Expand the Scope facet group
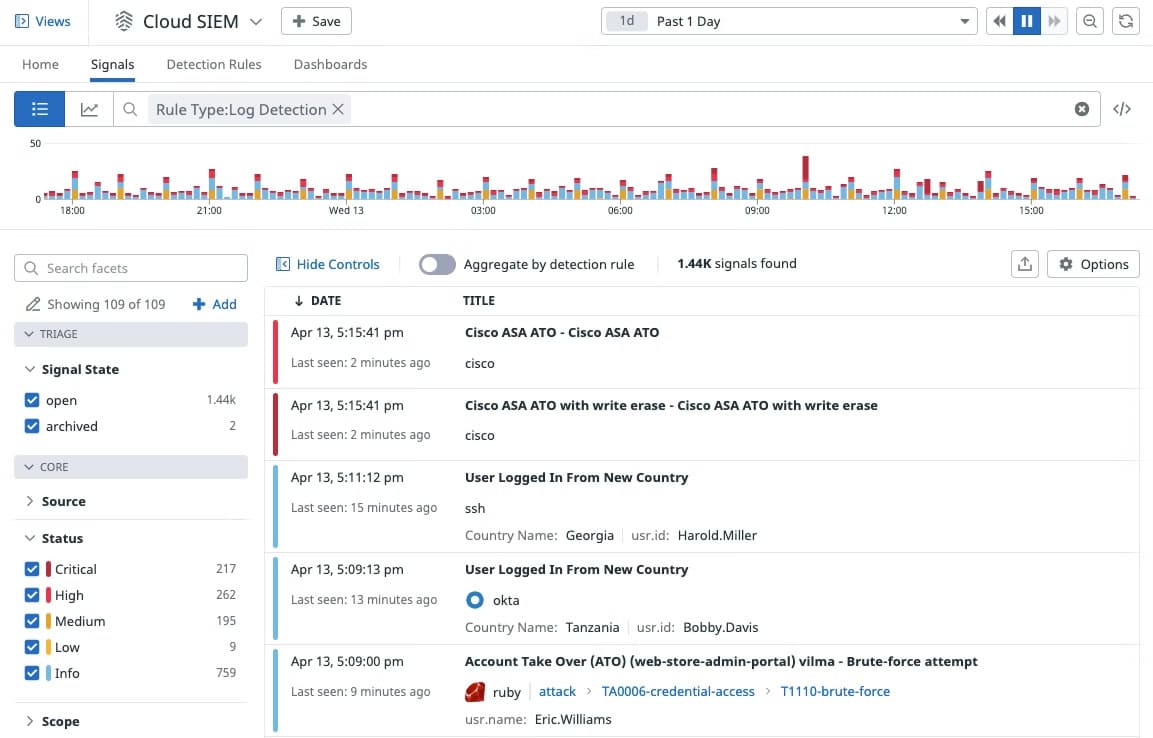Viewport: 1153px width, 738px height. tap(60, 721)
